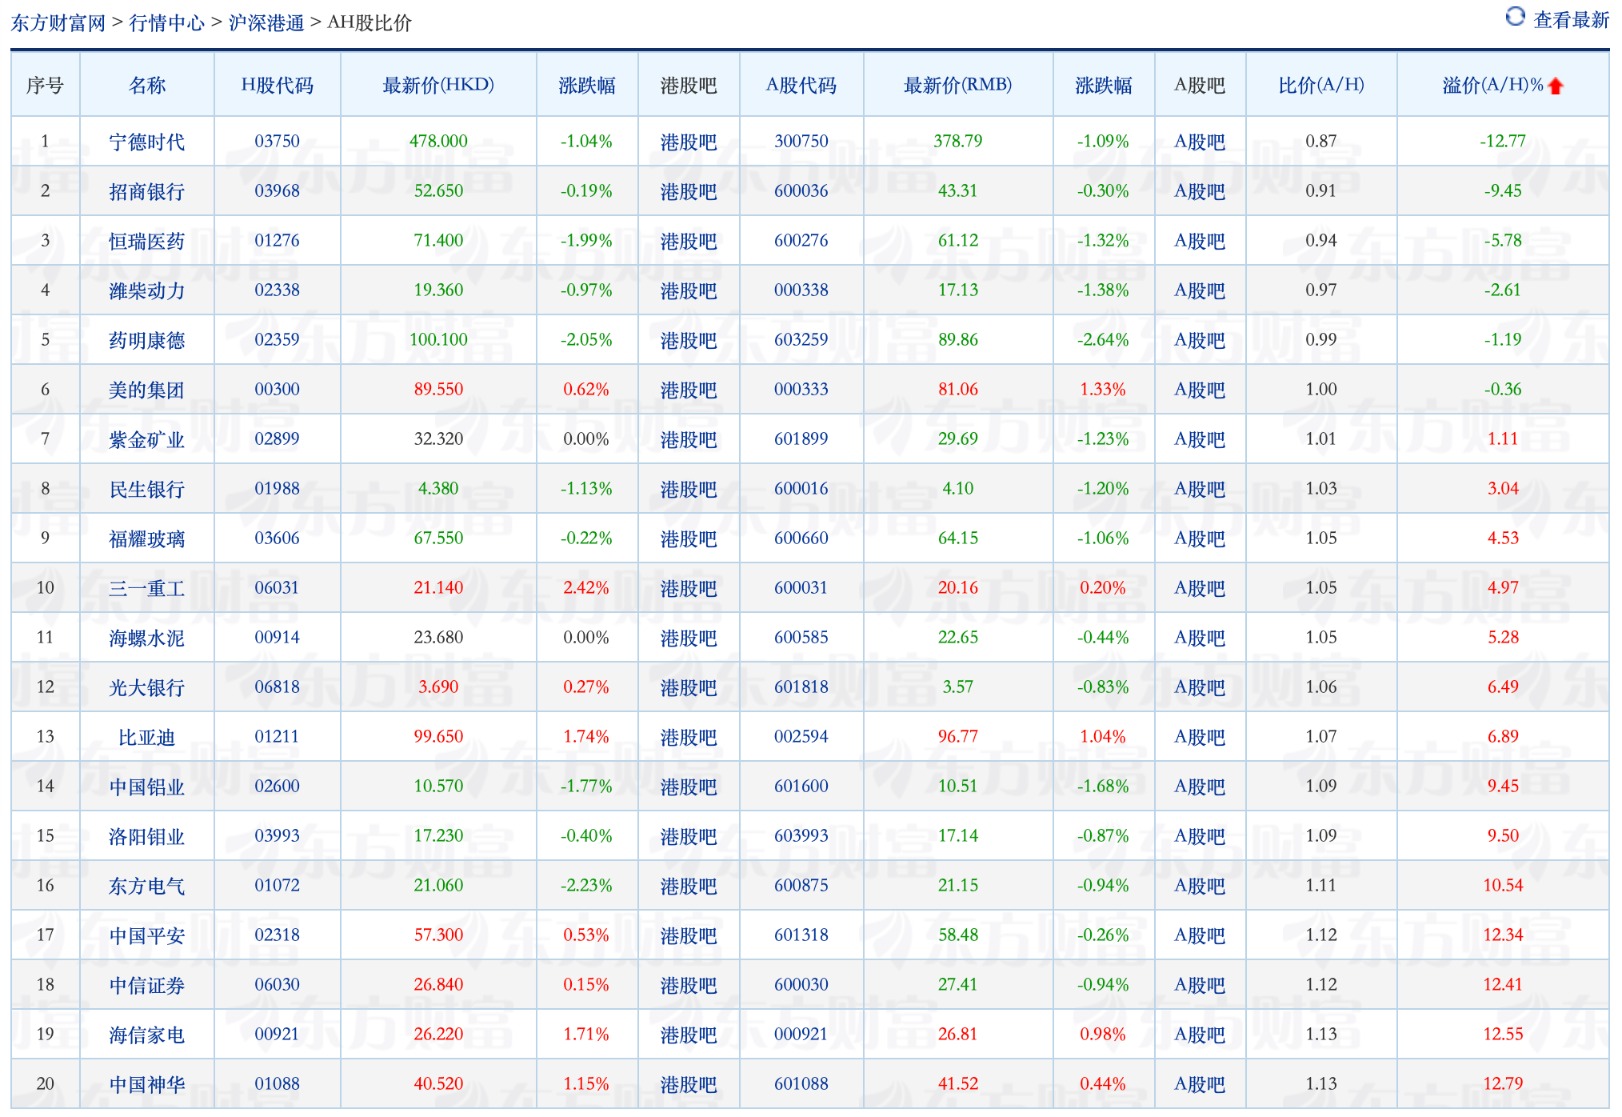Open A股吧 for 海信家电 row
Screen dimensions: 1622x1117
point(1199,1034)
